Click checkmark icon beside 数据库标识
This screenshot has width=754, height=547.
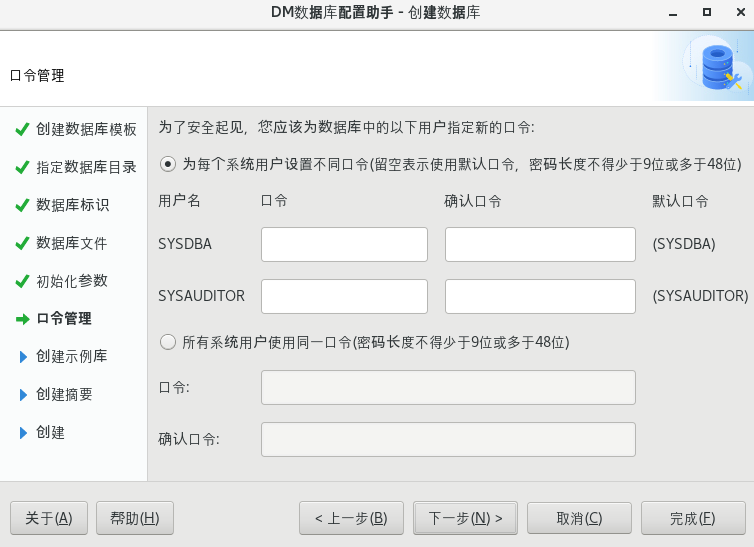coord(22,205)
